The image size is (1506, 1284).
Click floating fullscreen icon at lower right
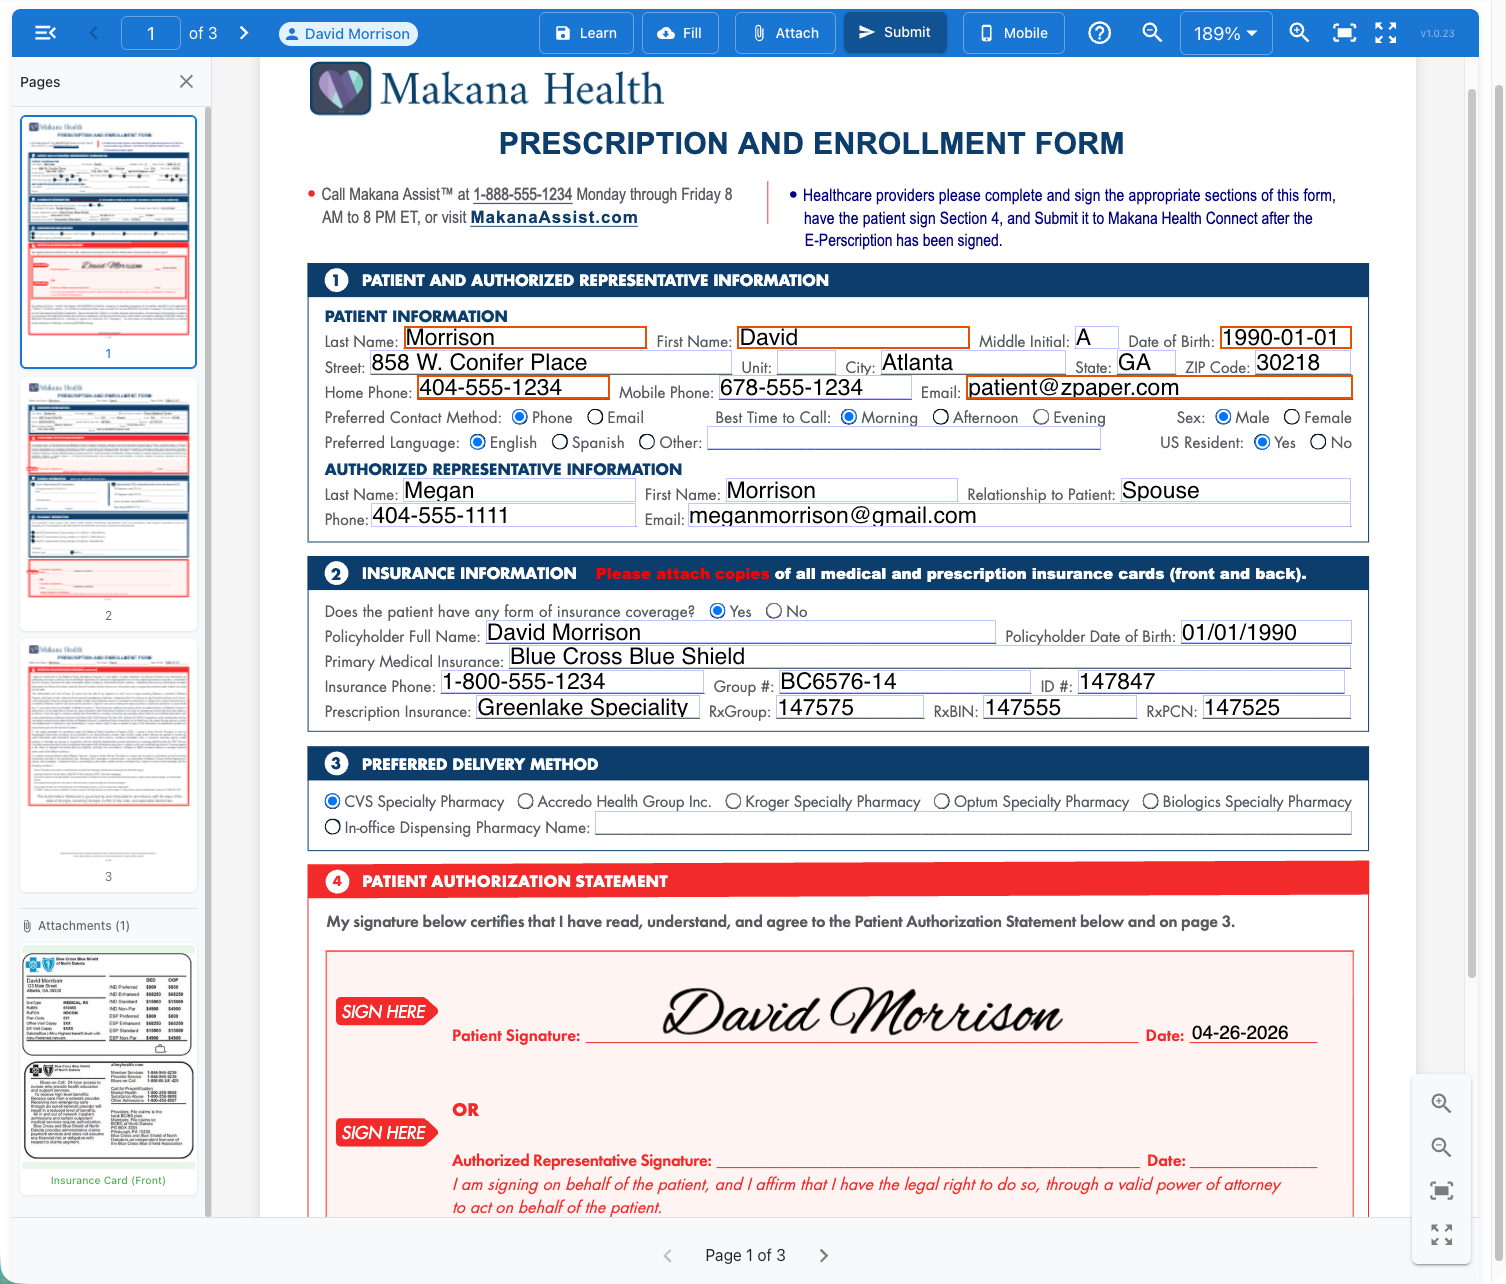1441,1235
